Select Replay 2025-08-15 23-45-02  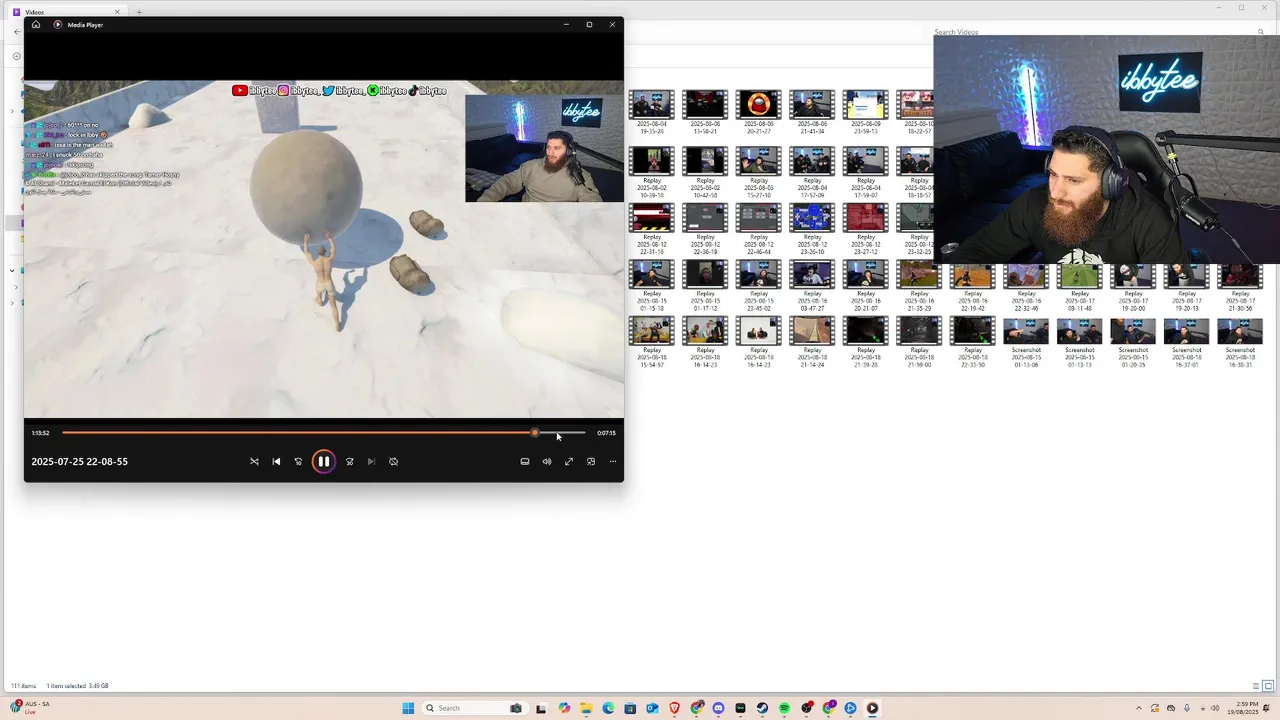point(758,286)
